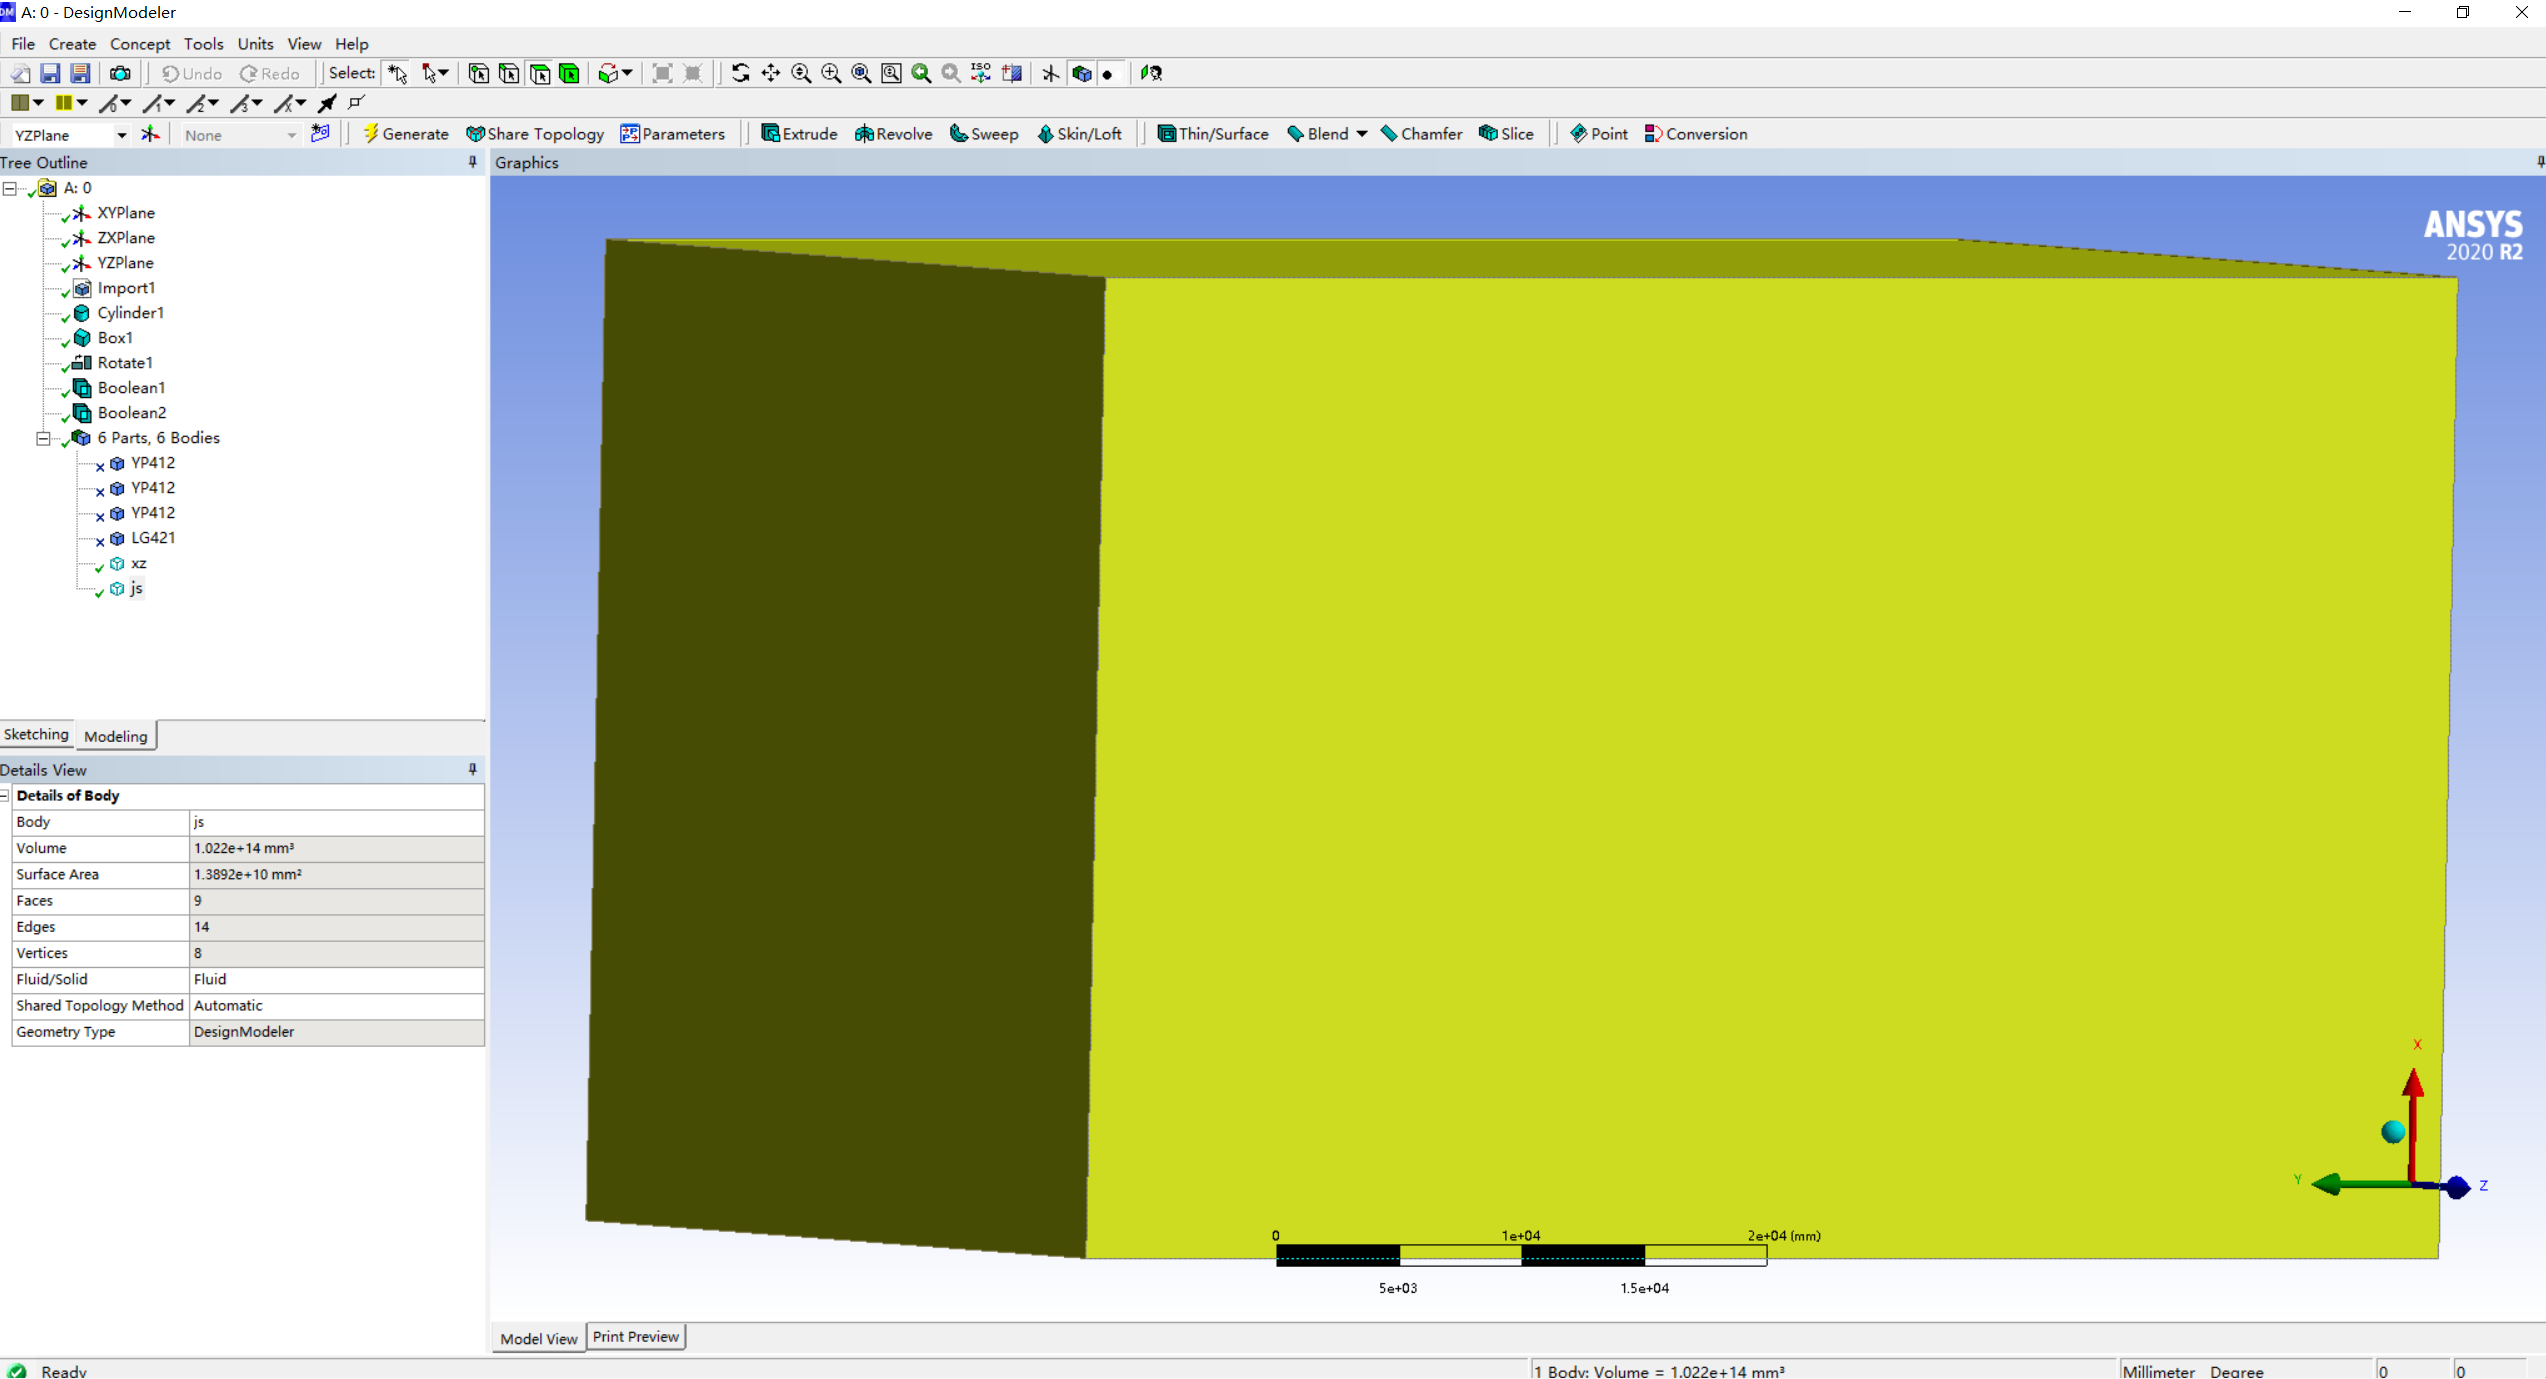Open the None sketch dropdown
Image resolution: width=2546 pixels, height=1379 pixels.
tap(292, 135)
